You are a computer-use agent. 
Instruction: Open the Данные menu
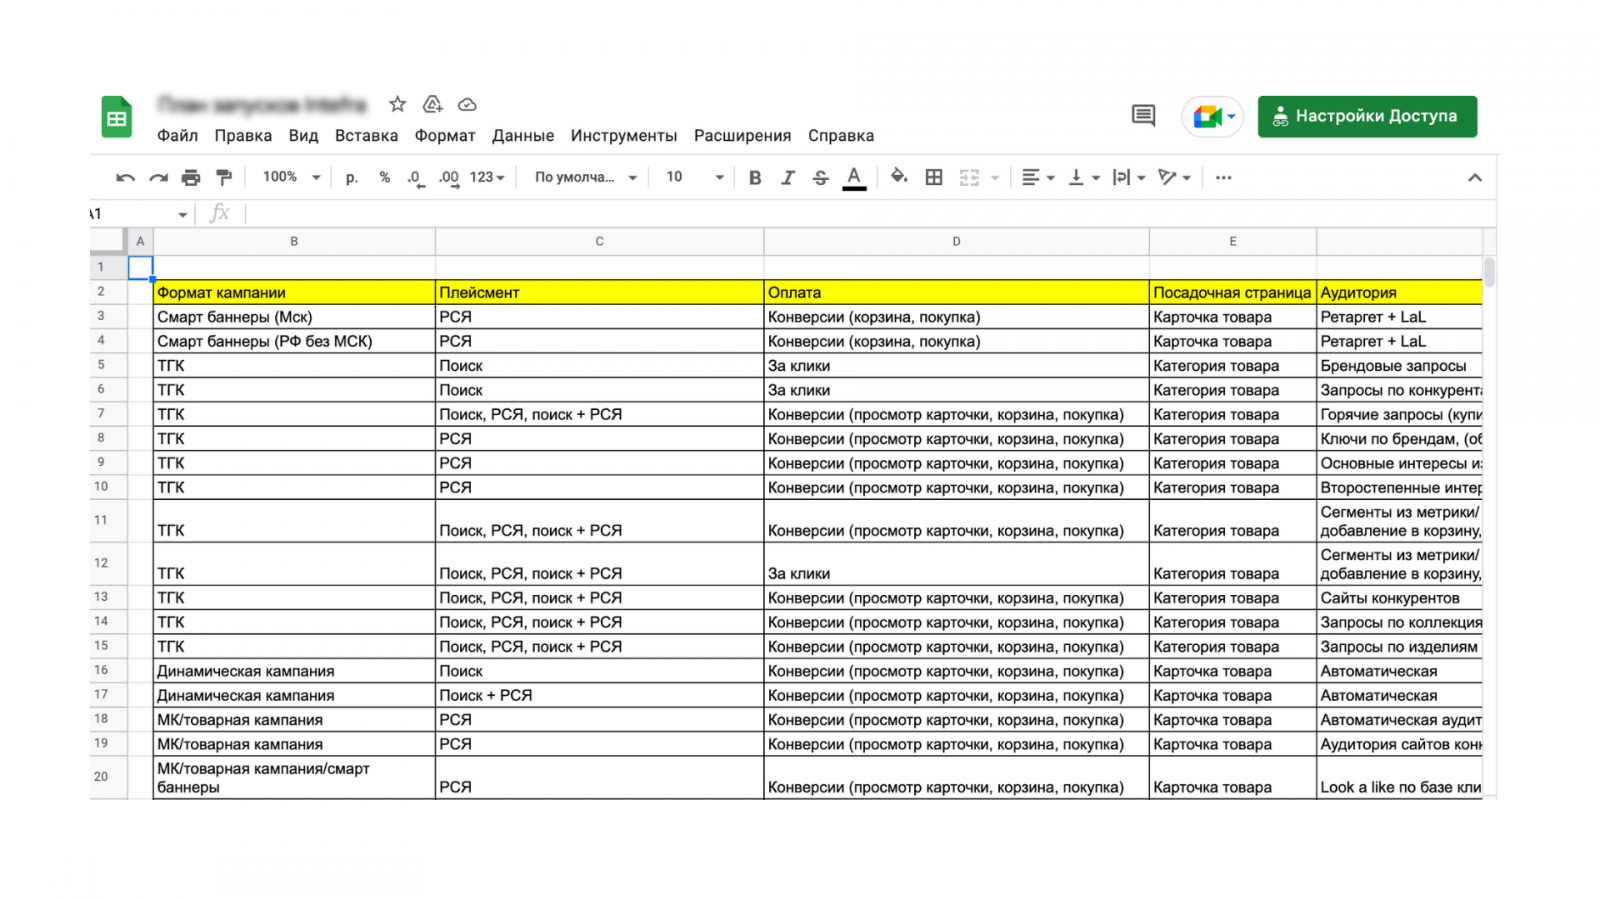click(x=522, y=136)
